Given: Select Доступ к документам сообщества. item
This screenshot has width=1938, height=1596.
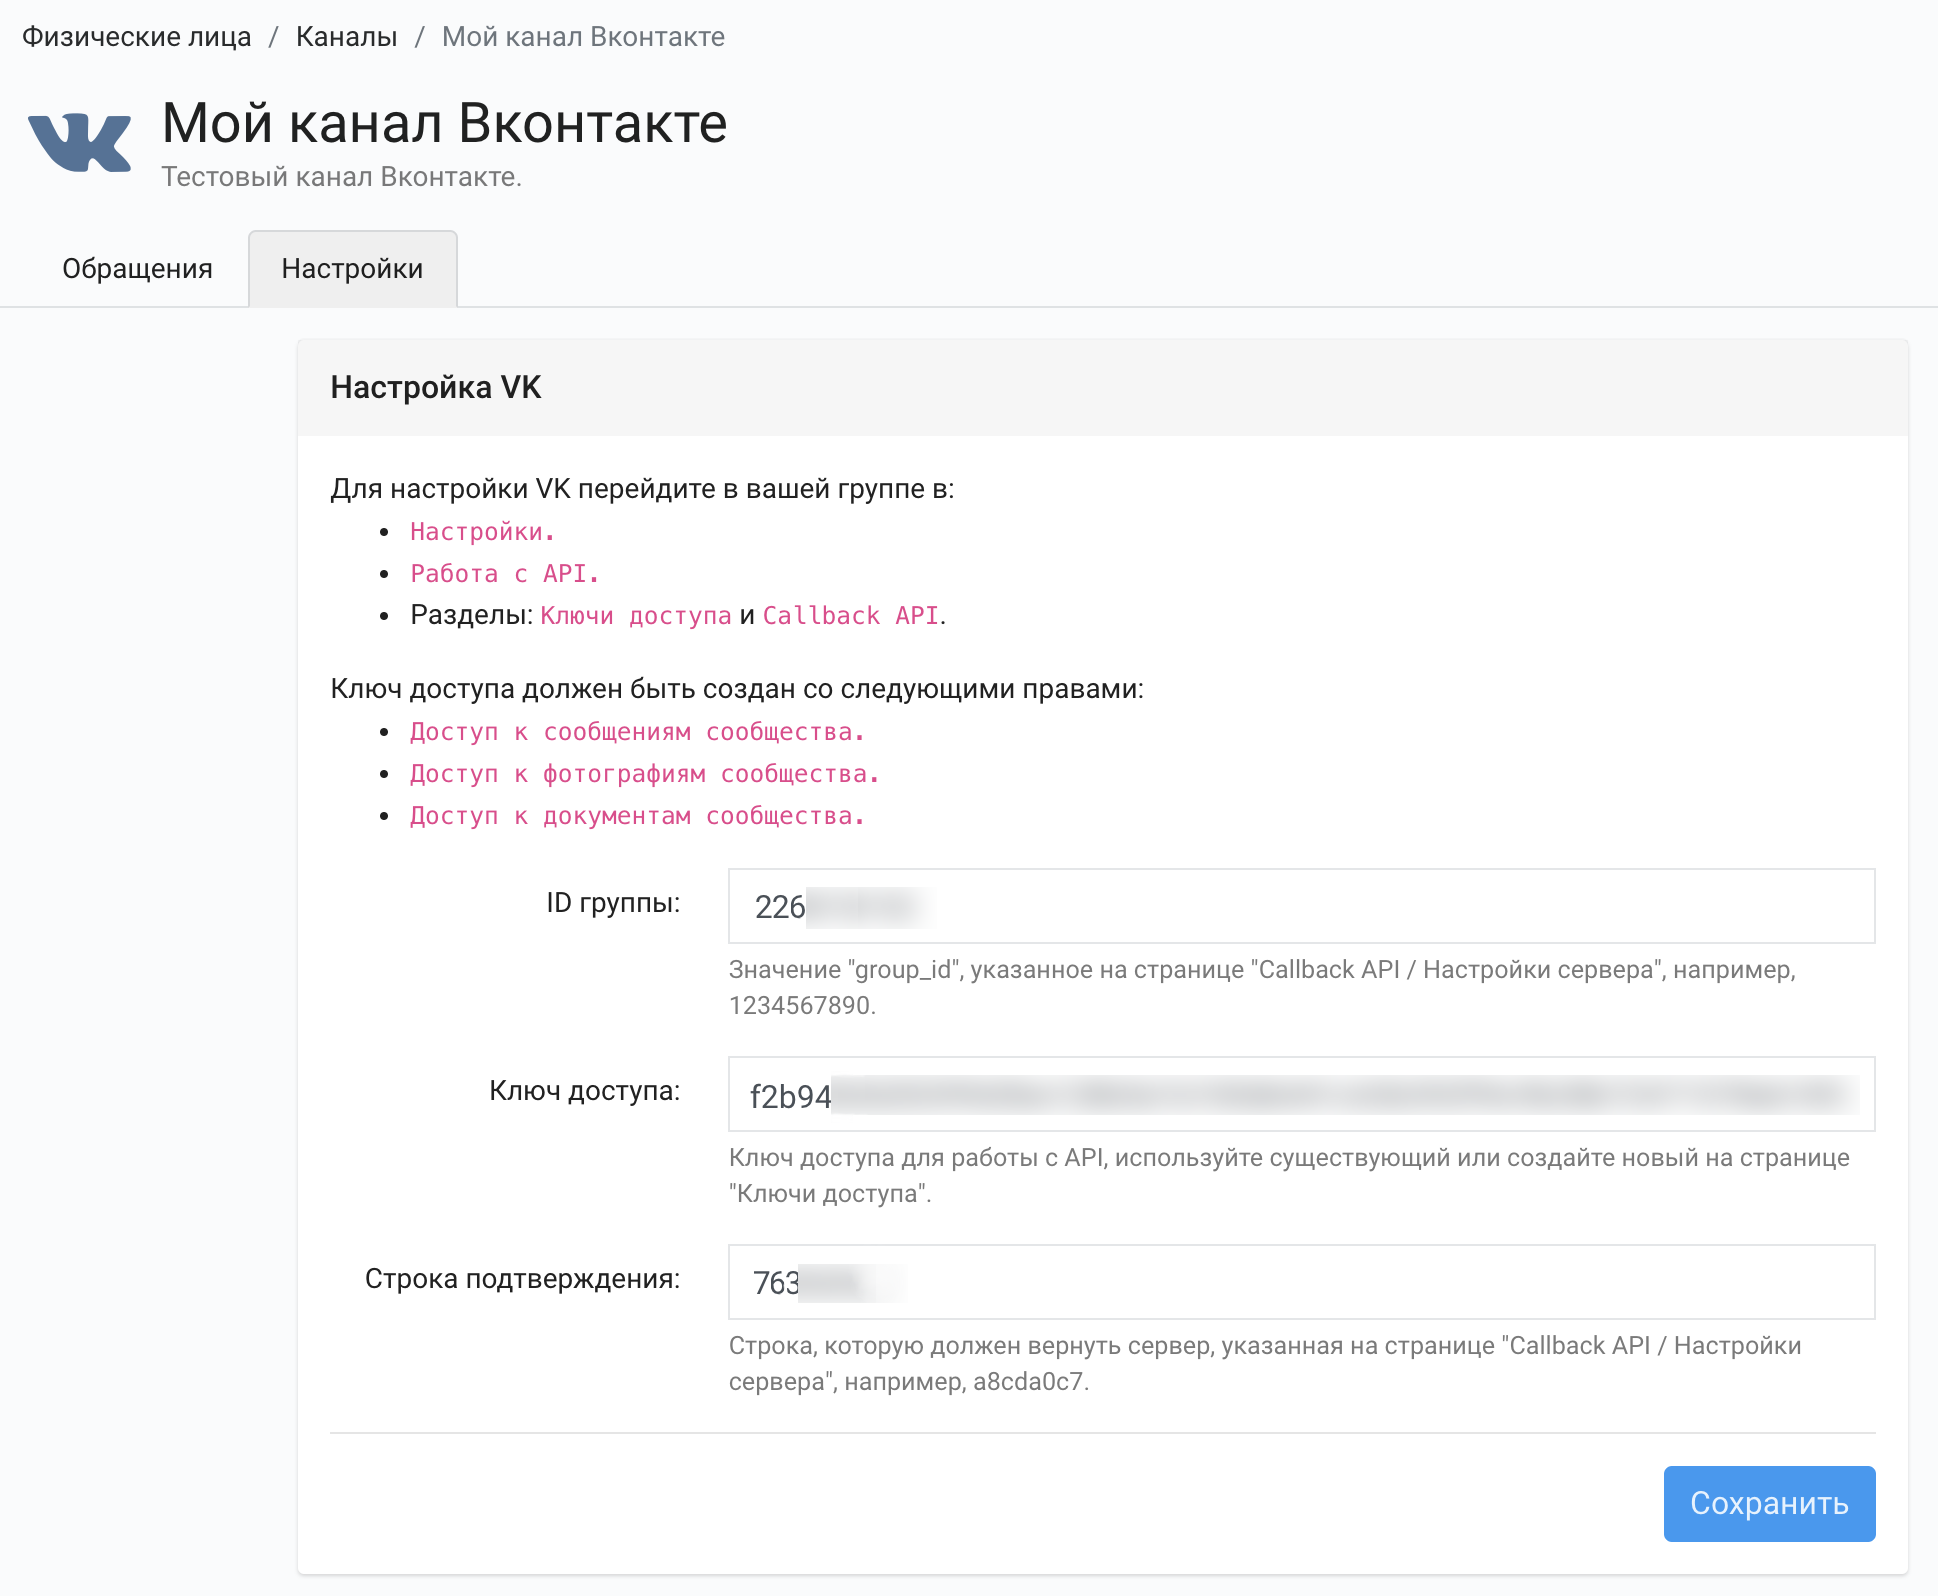Looking at the screenshot, I should [x=637, y=816].
